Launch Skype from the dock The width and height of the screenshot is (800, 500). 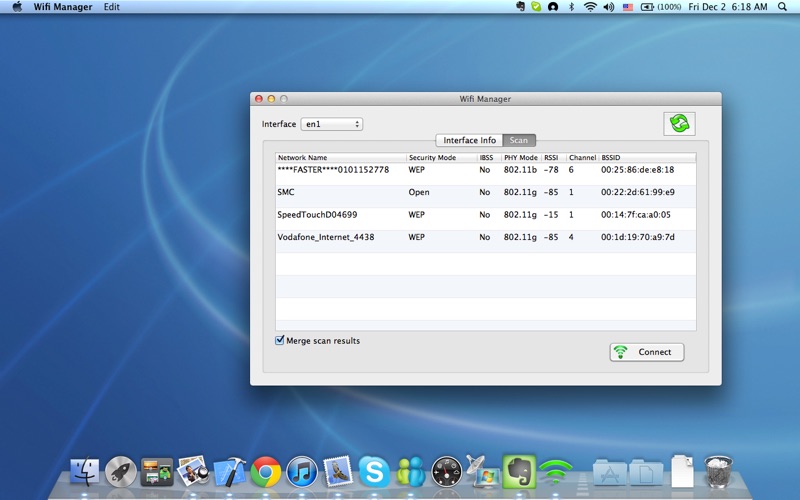coord(374,470)
